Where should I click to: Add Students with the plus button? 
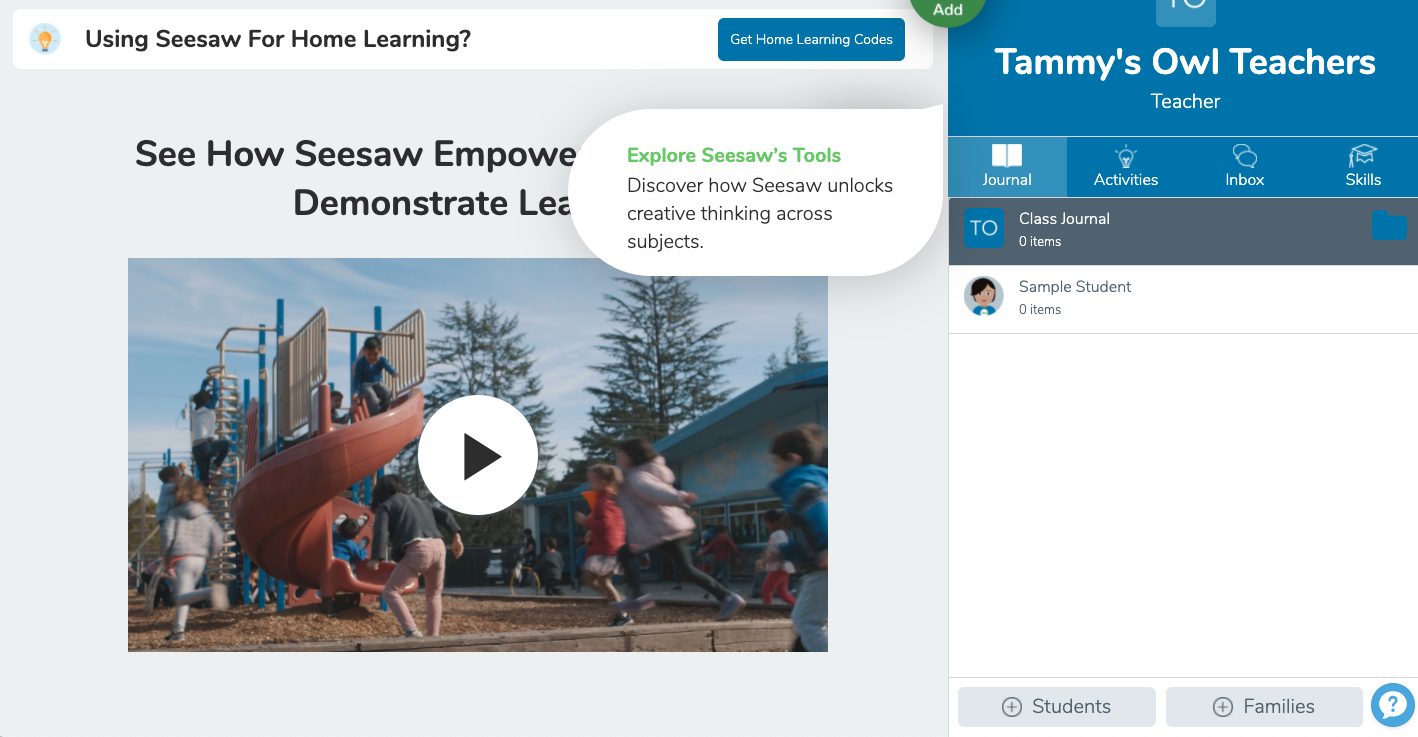point(1056,706)
